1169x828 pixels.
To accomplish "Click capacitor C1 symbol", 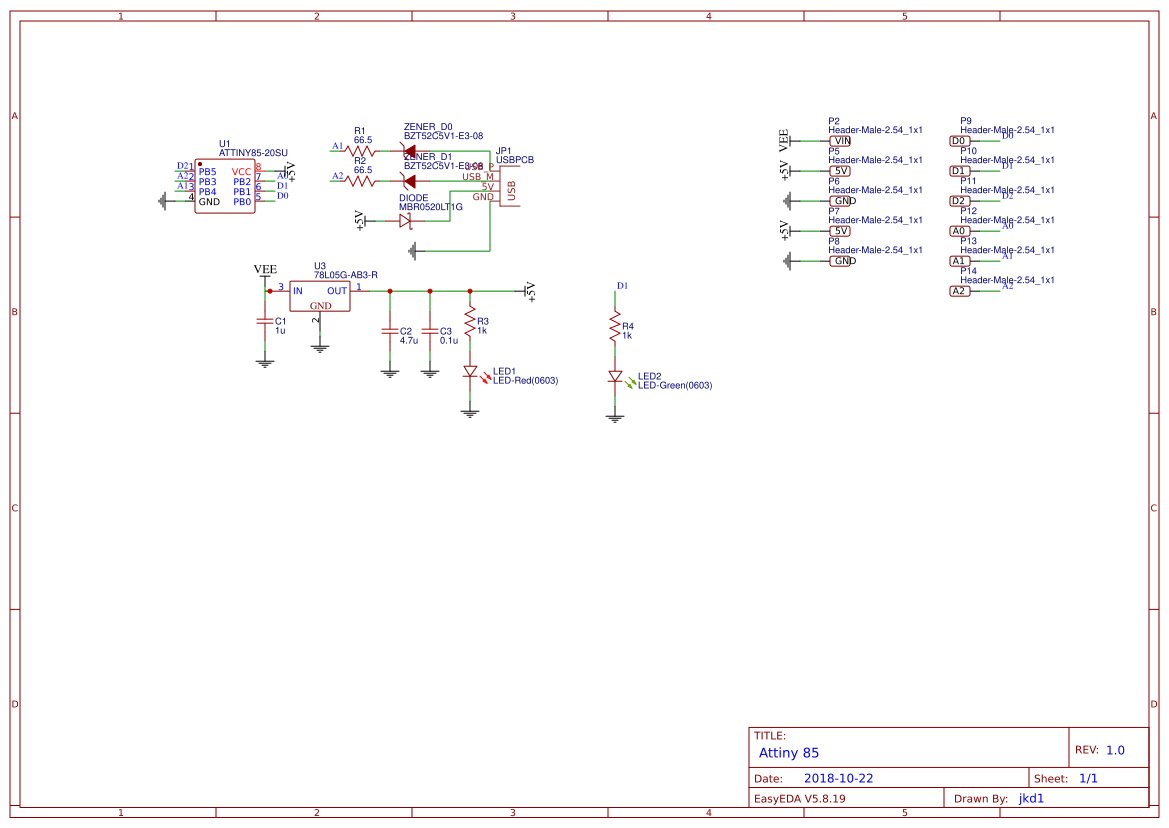I will 265,322.
